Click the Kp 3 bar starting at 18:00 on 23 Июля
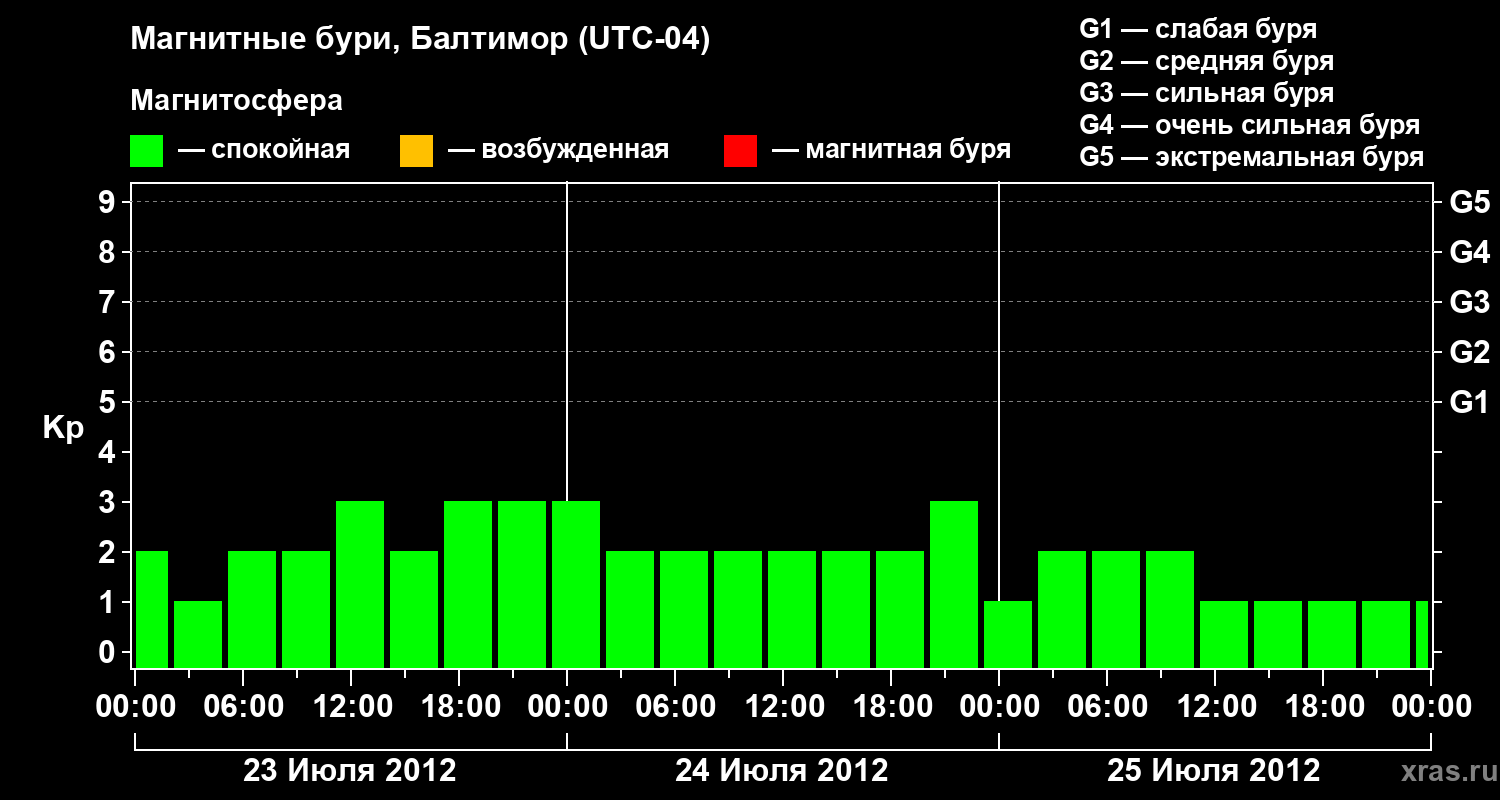The height and width of the screenshot is (800, 1500). click(x=468, y=584)
